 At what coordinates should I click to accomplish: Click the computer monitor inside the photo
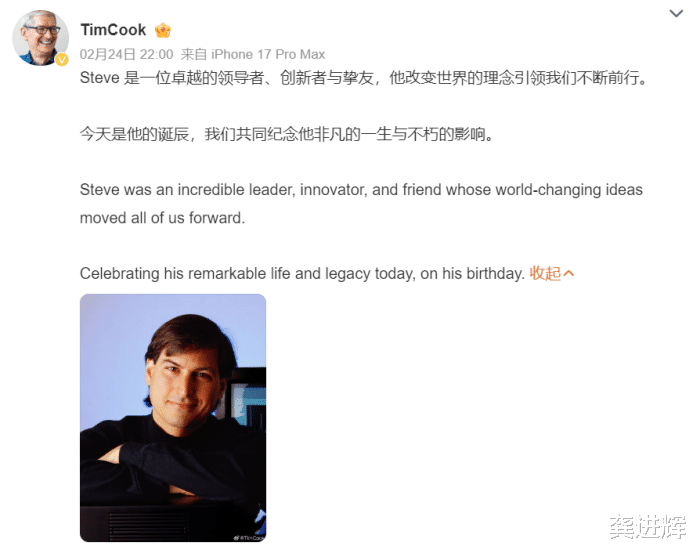(x=245, y=397)
